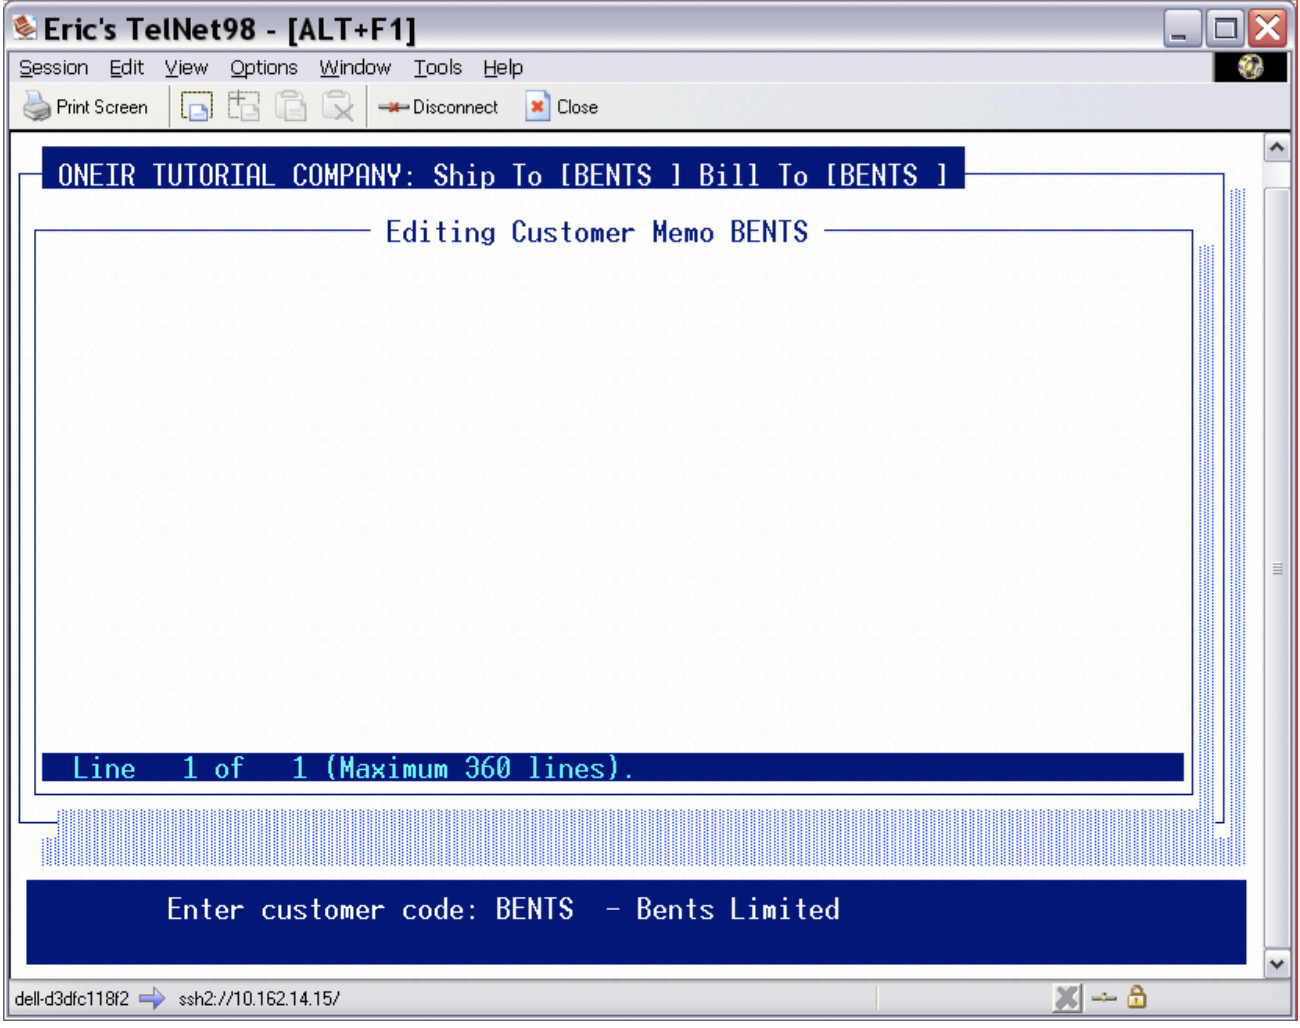
Task: Close the TelNet98 window with red X
Action: click(1267, 28)
